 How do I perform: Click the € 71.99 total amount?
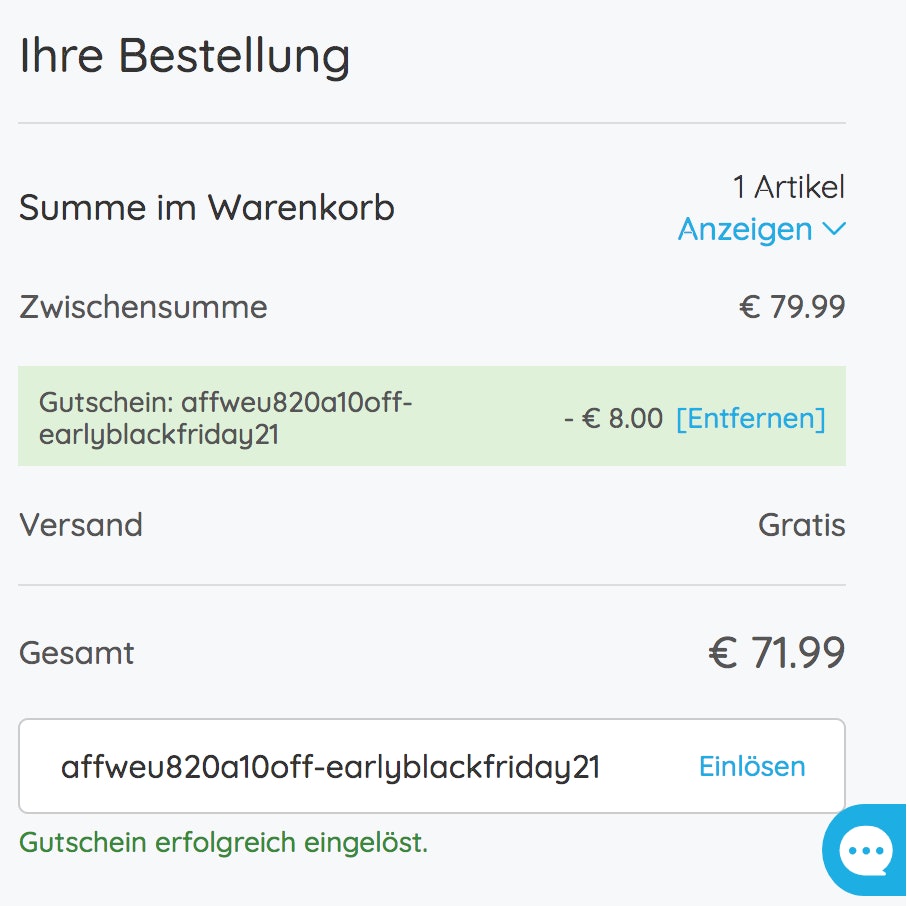pos(777,653)
